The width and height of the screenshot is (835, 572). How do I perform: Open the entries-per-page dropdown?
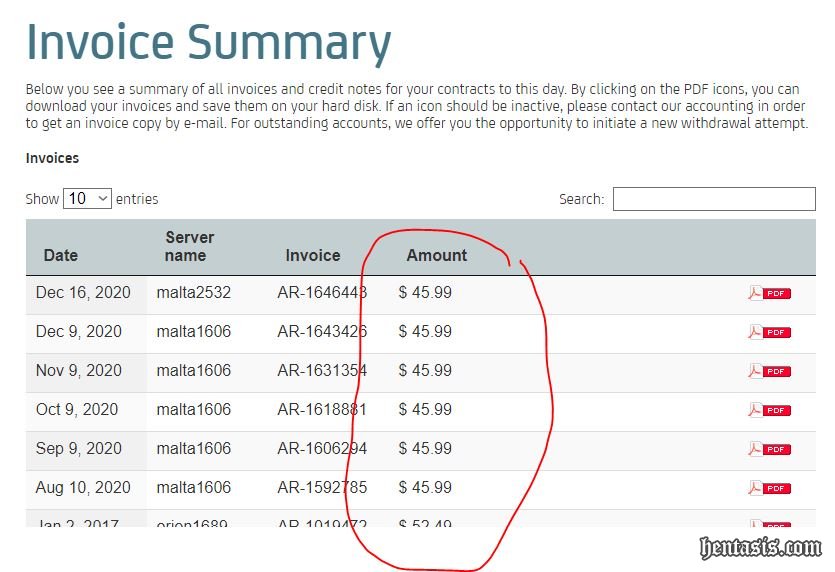pyautogui.click(x=88, y=198)
